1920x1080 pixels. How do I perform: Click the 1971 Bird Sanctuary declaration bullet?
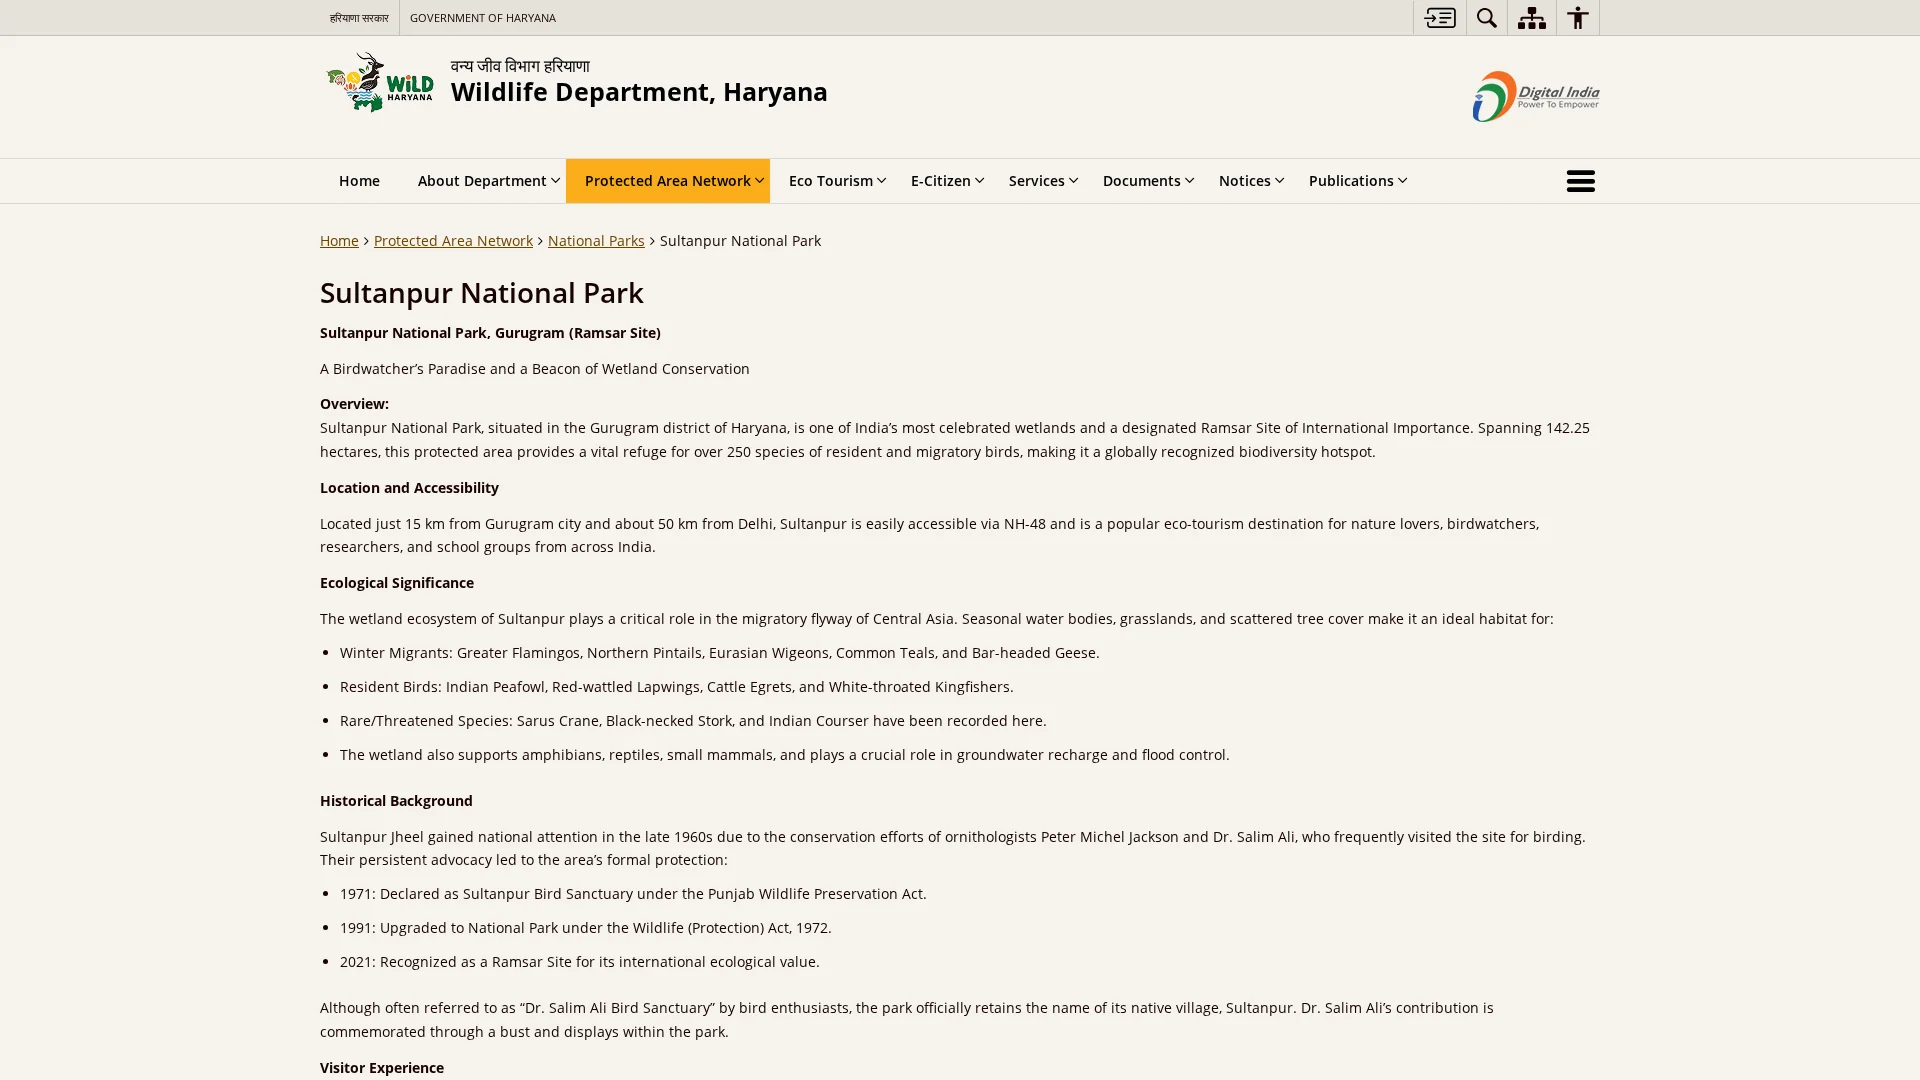coord(633,894)
